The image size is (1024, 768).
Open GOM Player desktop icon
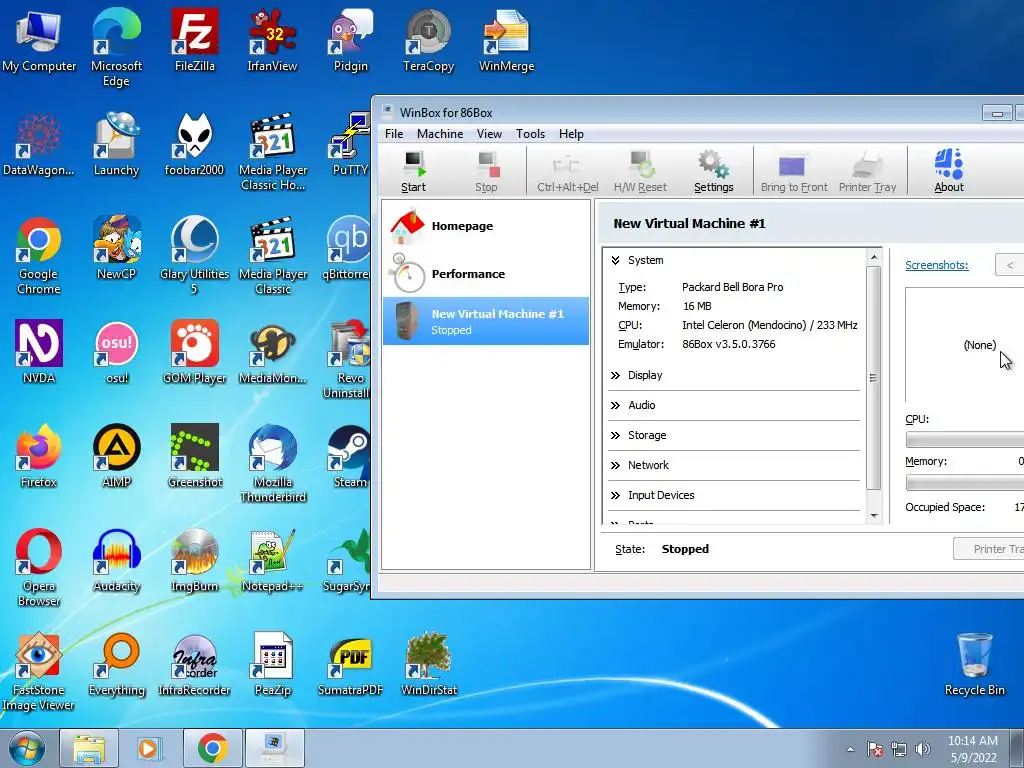pyautogui.click(x=195, y=351)
